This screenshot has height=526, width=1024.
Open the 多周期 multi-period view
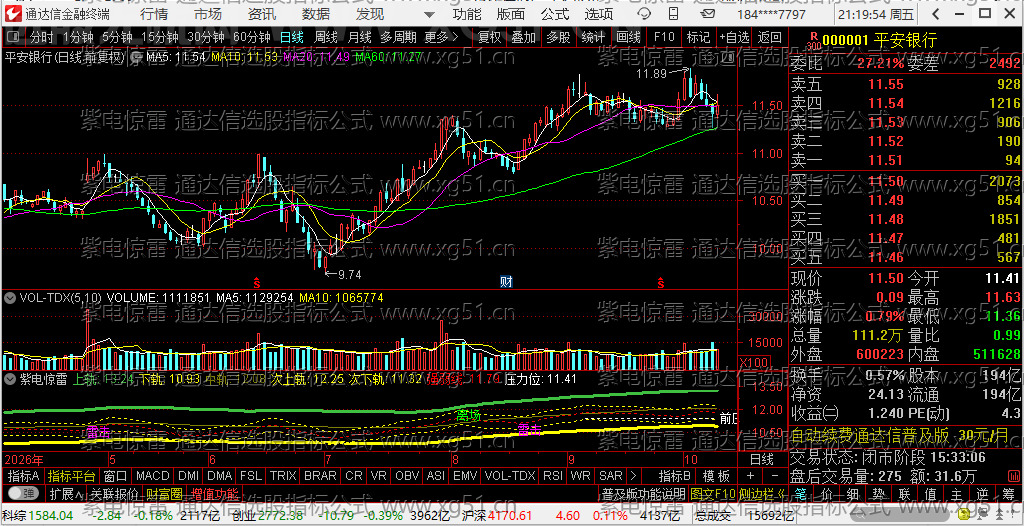(x=397, y=37)
